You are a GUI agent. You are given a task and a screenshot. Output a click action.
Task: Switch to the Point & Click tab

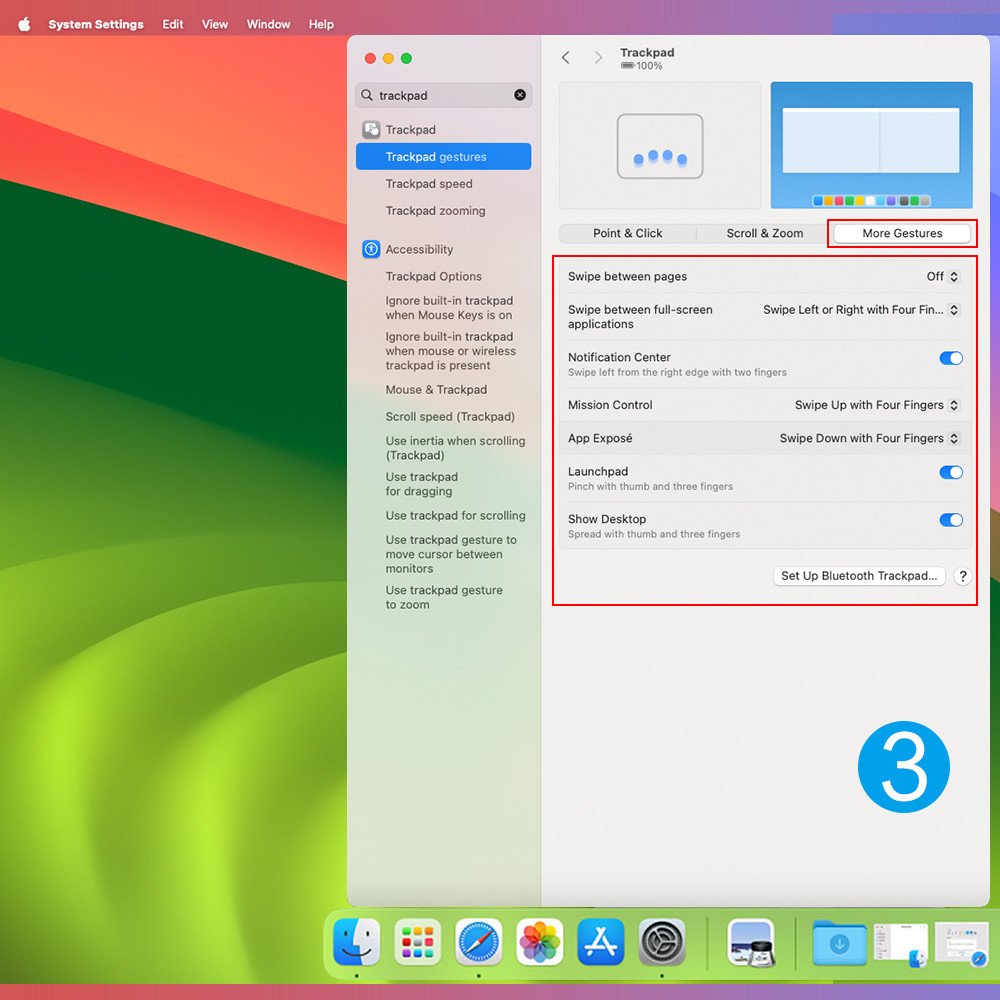click(627, 233)
